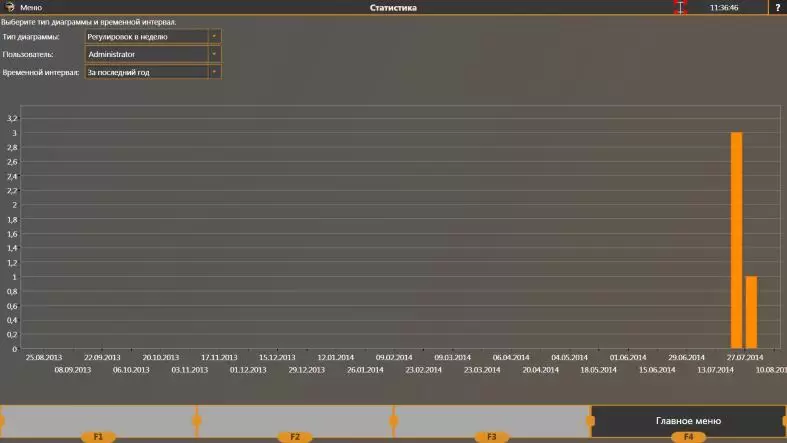Expand the Тип диаграммы dropdown arrow
787x443 pixels.
click(x=213, y=36)
